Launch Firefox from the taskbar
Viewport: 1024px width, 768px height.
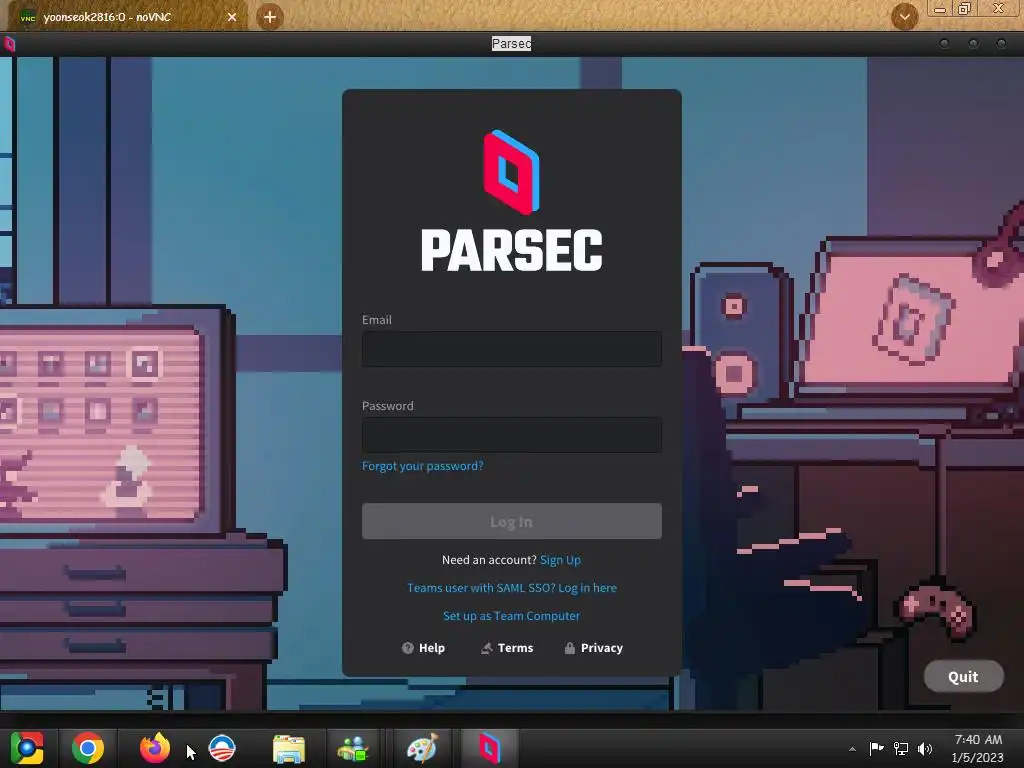(x=155, y=748)
